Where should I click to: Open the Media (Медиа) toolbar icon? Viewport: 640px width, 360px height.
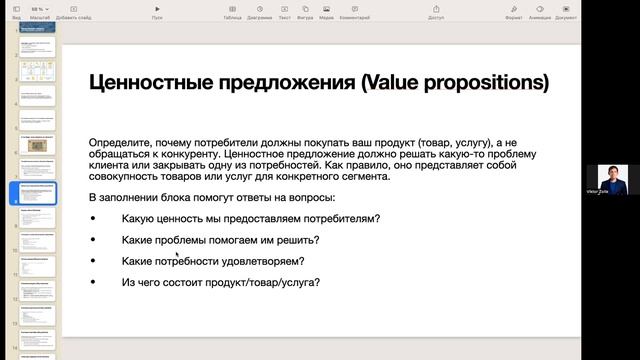[326, 9]
